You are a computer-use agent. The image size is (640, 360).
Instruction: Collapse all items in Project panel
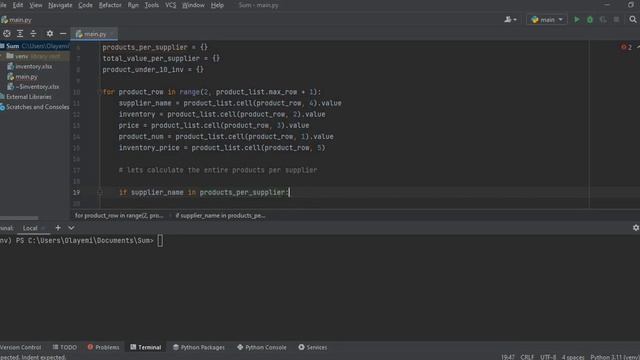pyautogui.click(x=33, y=34)
